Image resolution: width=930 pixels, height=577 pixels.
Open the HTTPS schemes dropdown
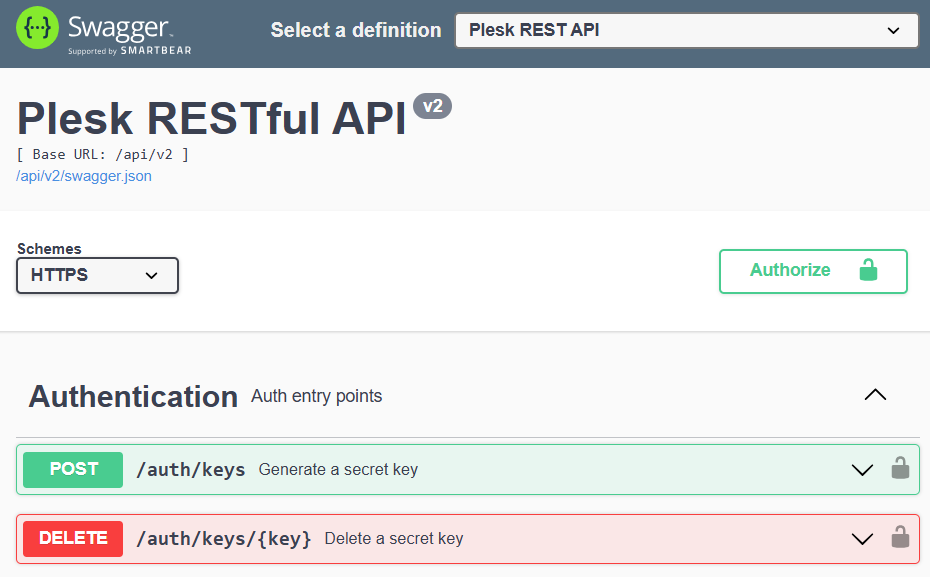[x=97, y=275]
